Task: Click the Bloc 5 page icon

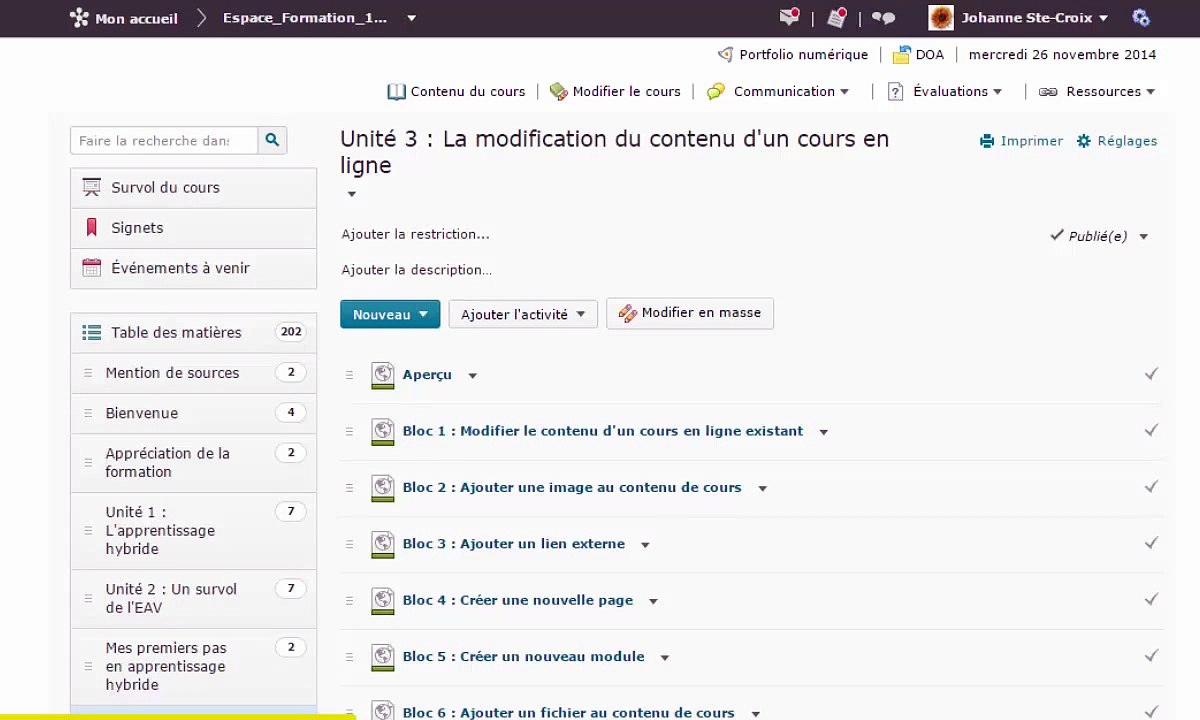Action: pyautogui.click(x=382, y=657)
